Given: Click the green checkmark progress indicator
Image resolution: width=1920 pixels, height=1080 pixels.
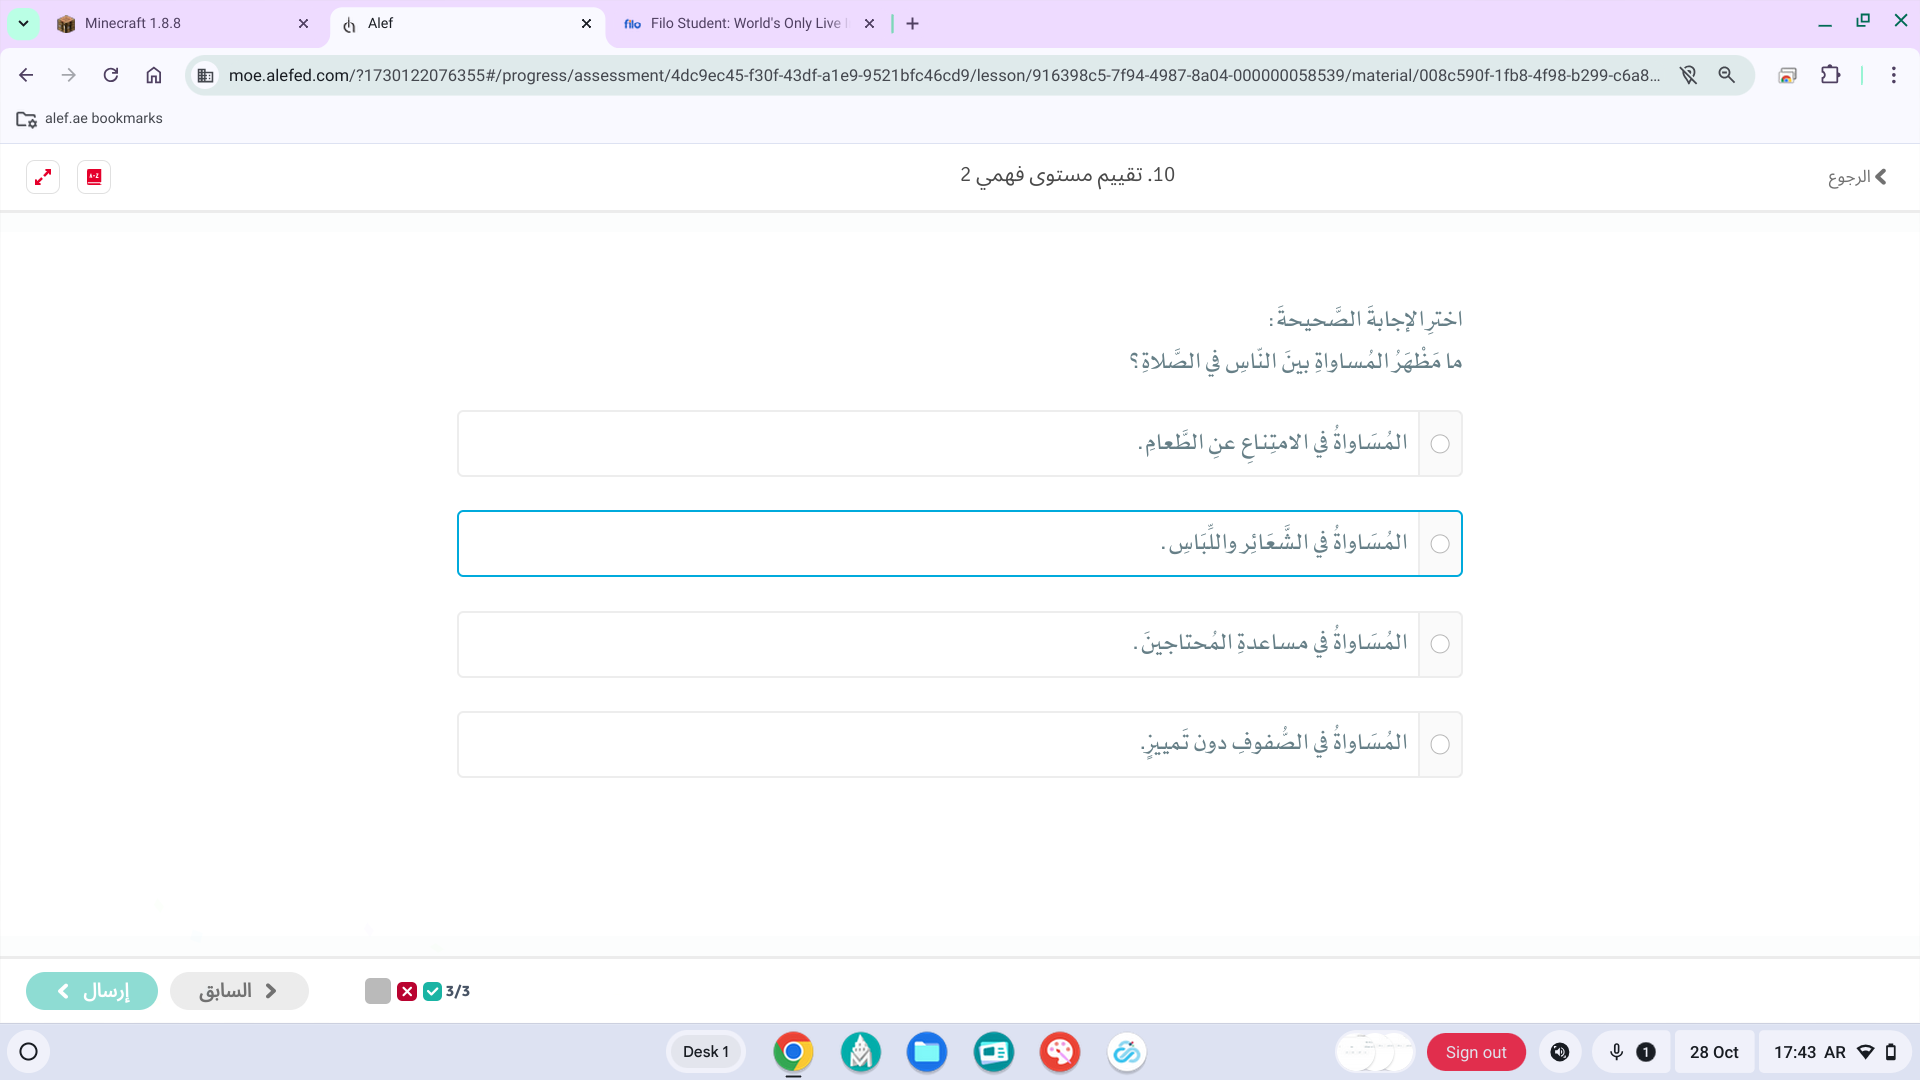Looking at the screenshot, I should pos(432,991).
